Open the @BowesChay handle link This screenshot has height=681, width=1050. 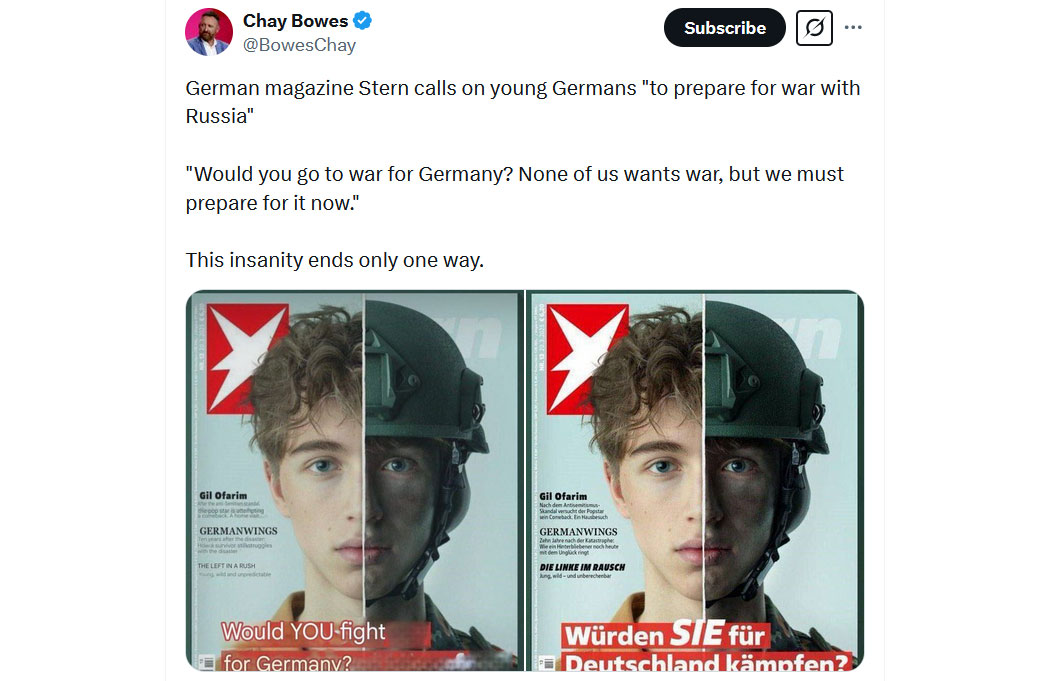pos(299,46)
